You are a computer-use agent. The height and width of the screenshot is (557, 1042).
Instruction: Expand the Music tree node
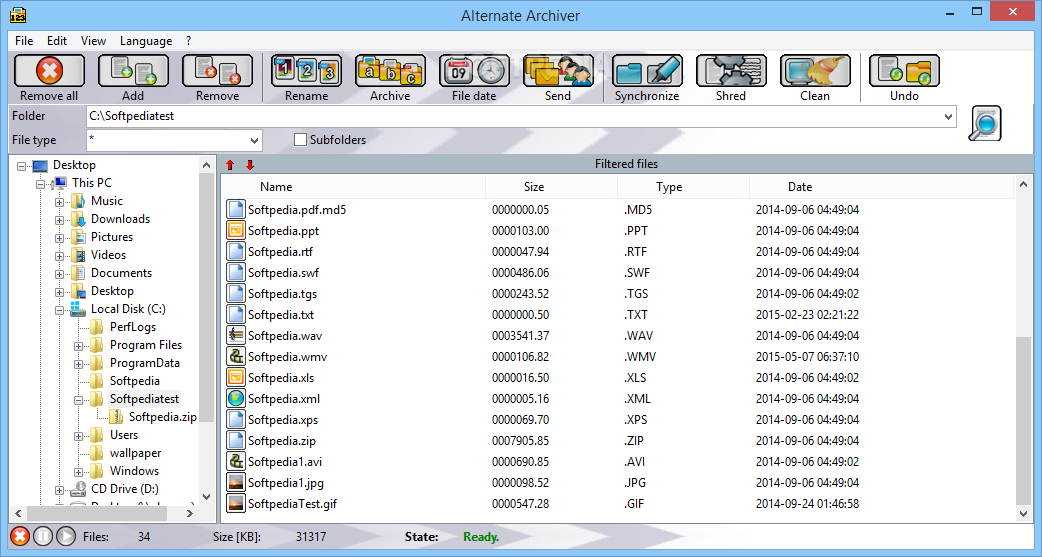(x=60, y=201)
